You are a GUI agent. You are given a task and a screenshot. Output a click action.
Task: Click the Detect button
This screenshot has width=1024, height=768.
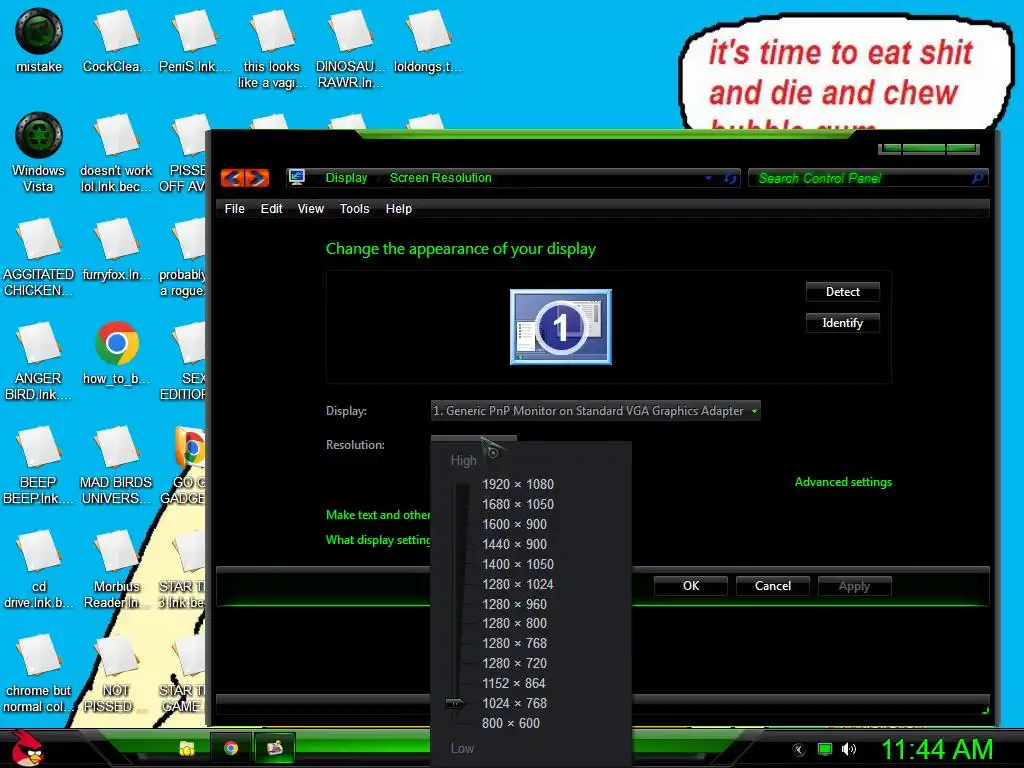pyautogui.click(x=842, y=292)
